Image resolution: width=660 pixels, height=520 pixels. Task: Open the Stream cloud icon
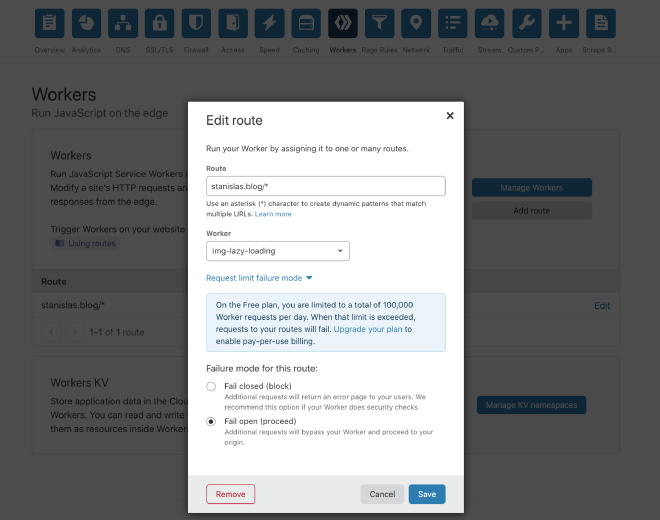coord(489,23)
